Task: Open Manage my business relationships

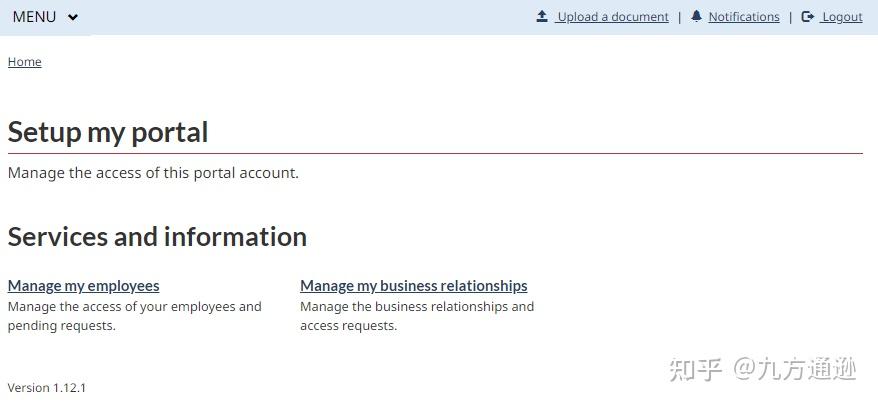Action: pos(413,286)
